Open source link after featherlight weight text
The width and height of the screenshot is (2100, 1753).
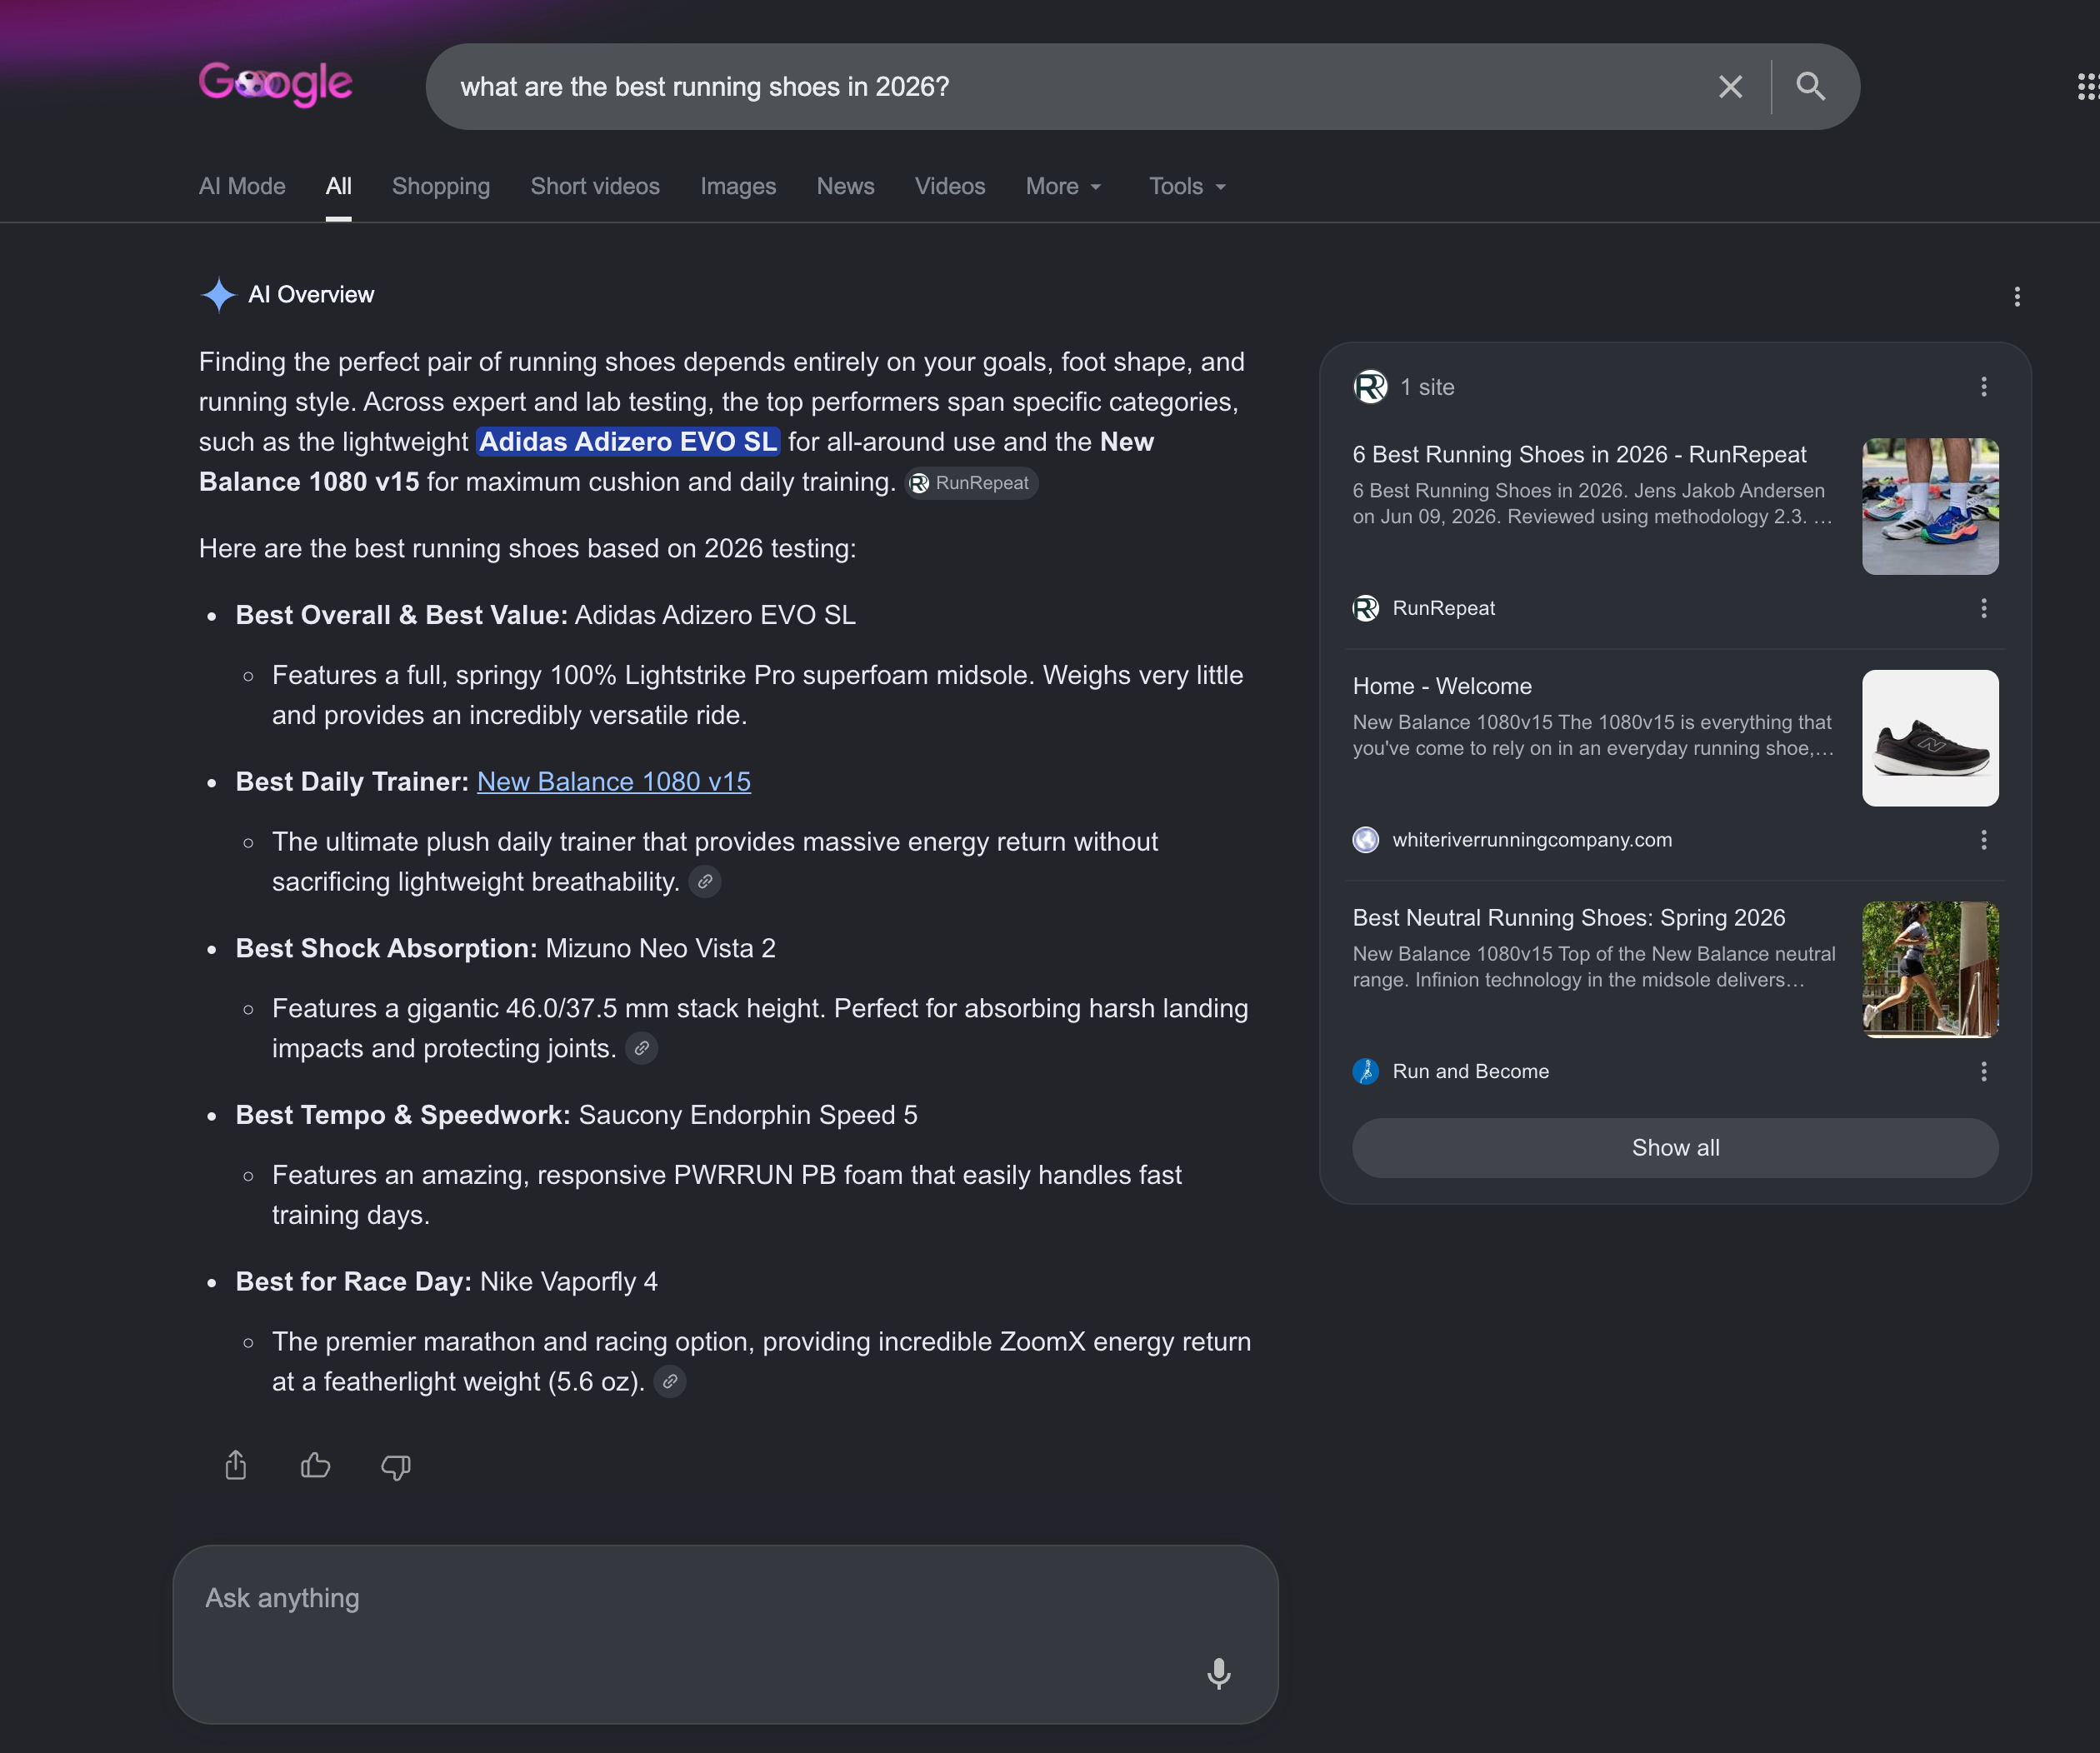click(x=670, y=1382)
